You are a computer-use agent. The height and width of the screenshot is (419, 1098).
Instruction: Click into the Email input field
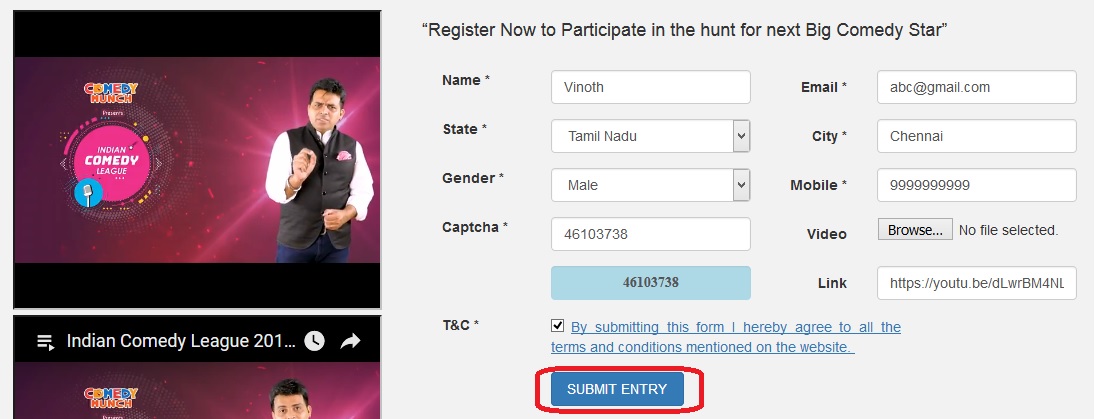click(x=976, y=87)
